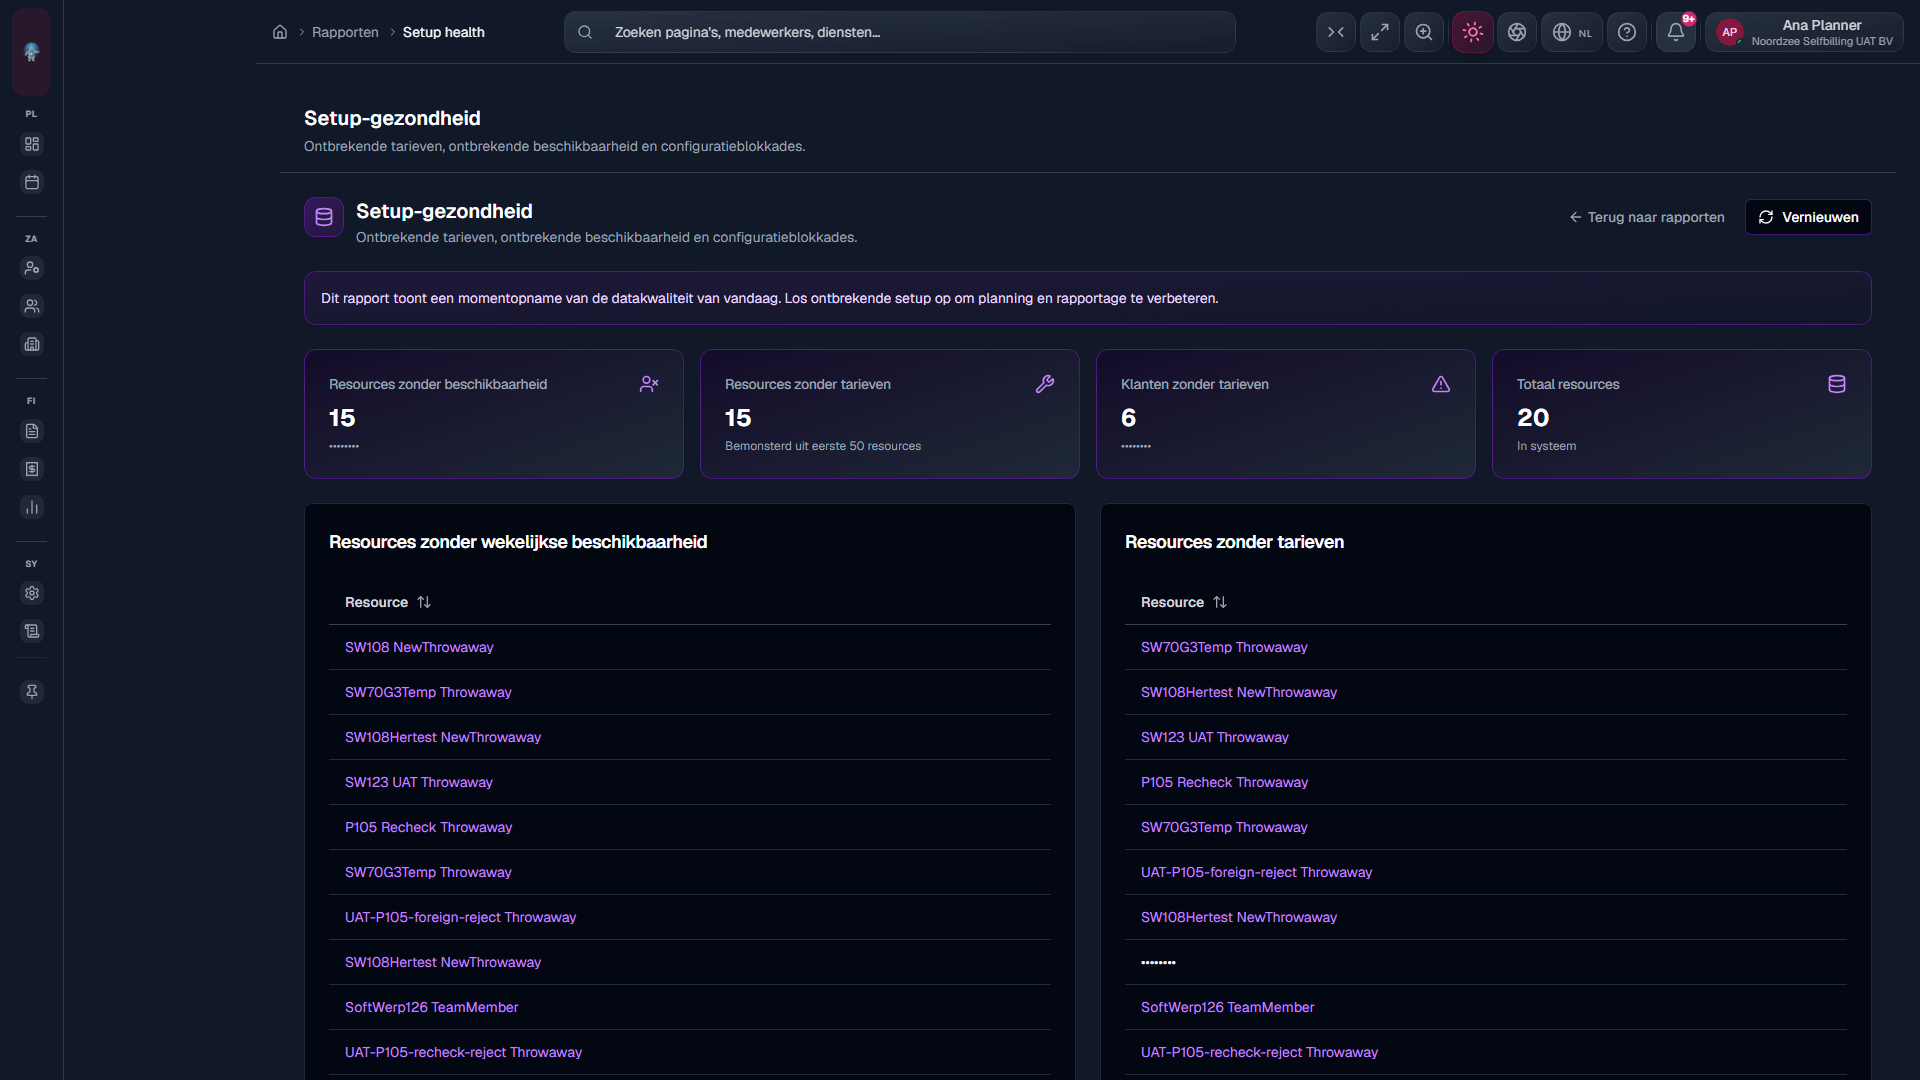This screenshot has height=1080, width=1920.
Task: Open the document icon under FI
Action: click(x=32, y=431)
